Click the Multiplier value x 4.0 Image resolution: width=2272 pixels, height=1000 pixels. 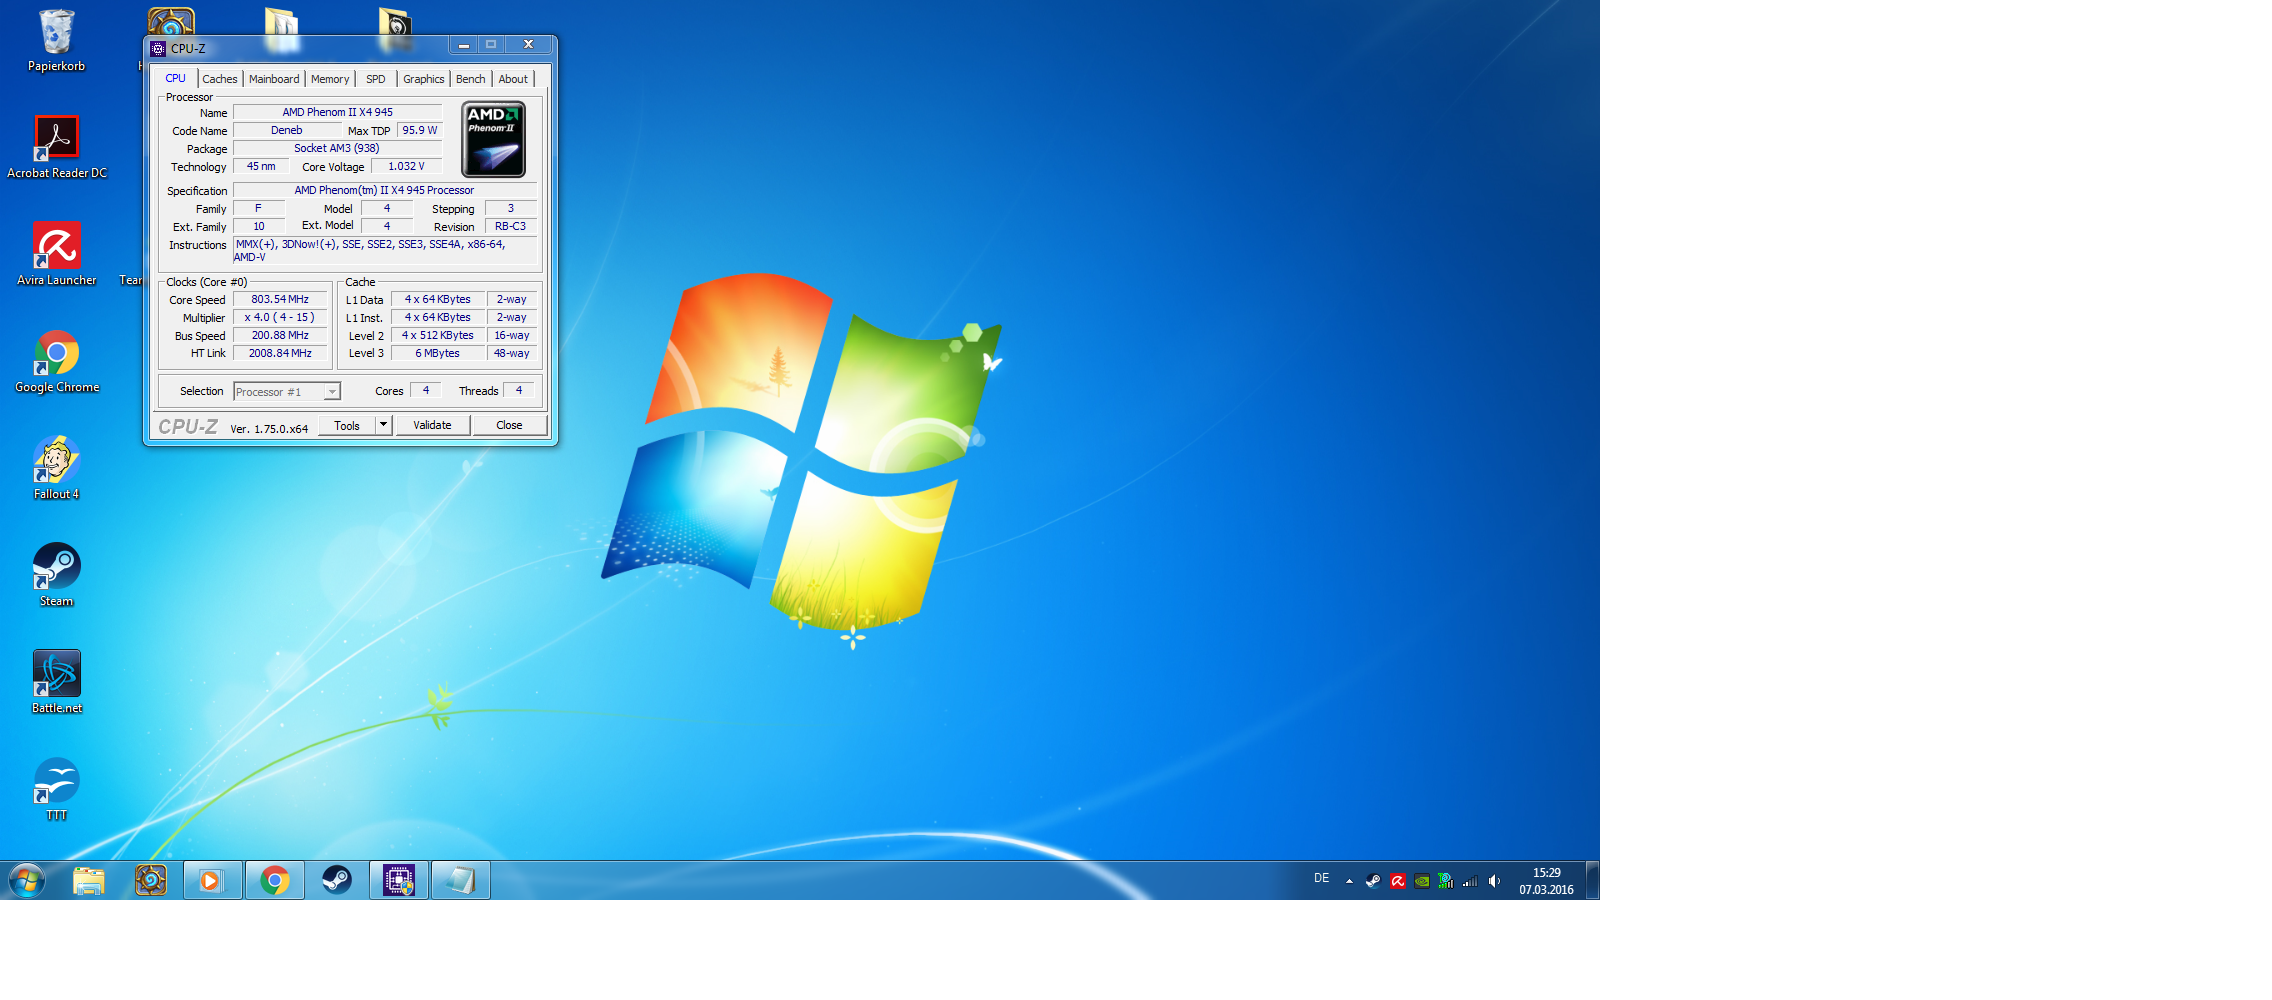280,317
